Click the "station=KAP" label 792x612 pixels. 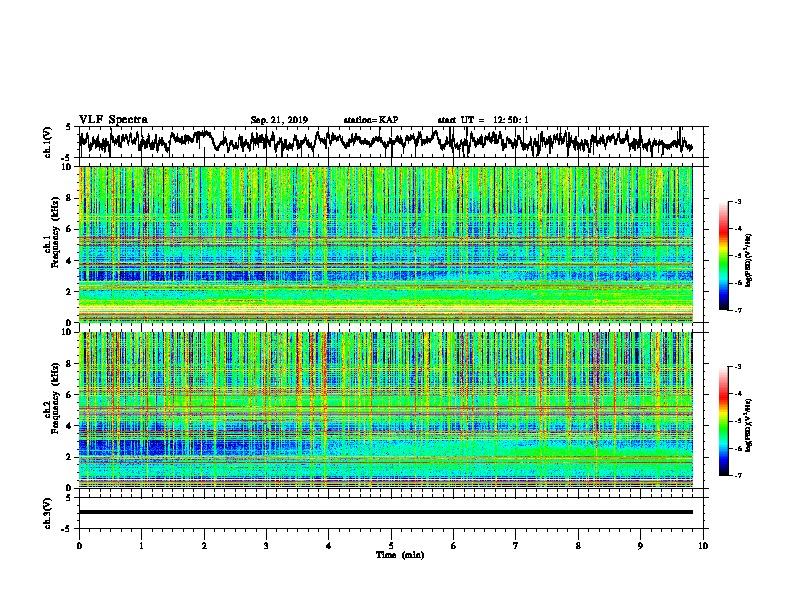point(371,120)
